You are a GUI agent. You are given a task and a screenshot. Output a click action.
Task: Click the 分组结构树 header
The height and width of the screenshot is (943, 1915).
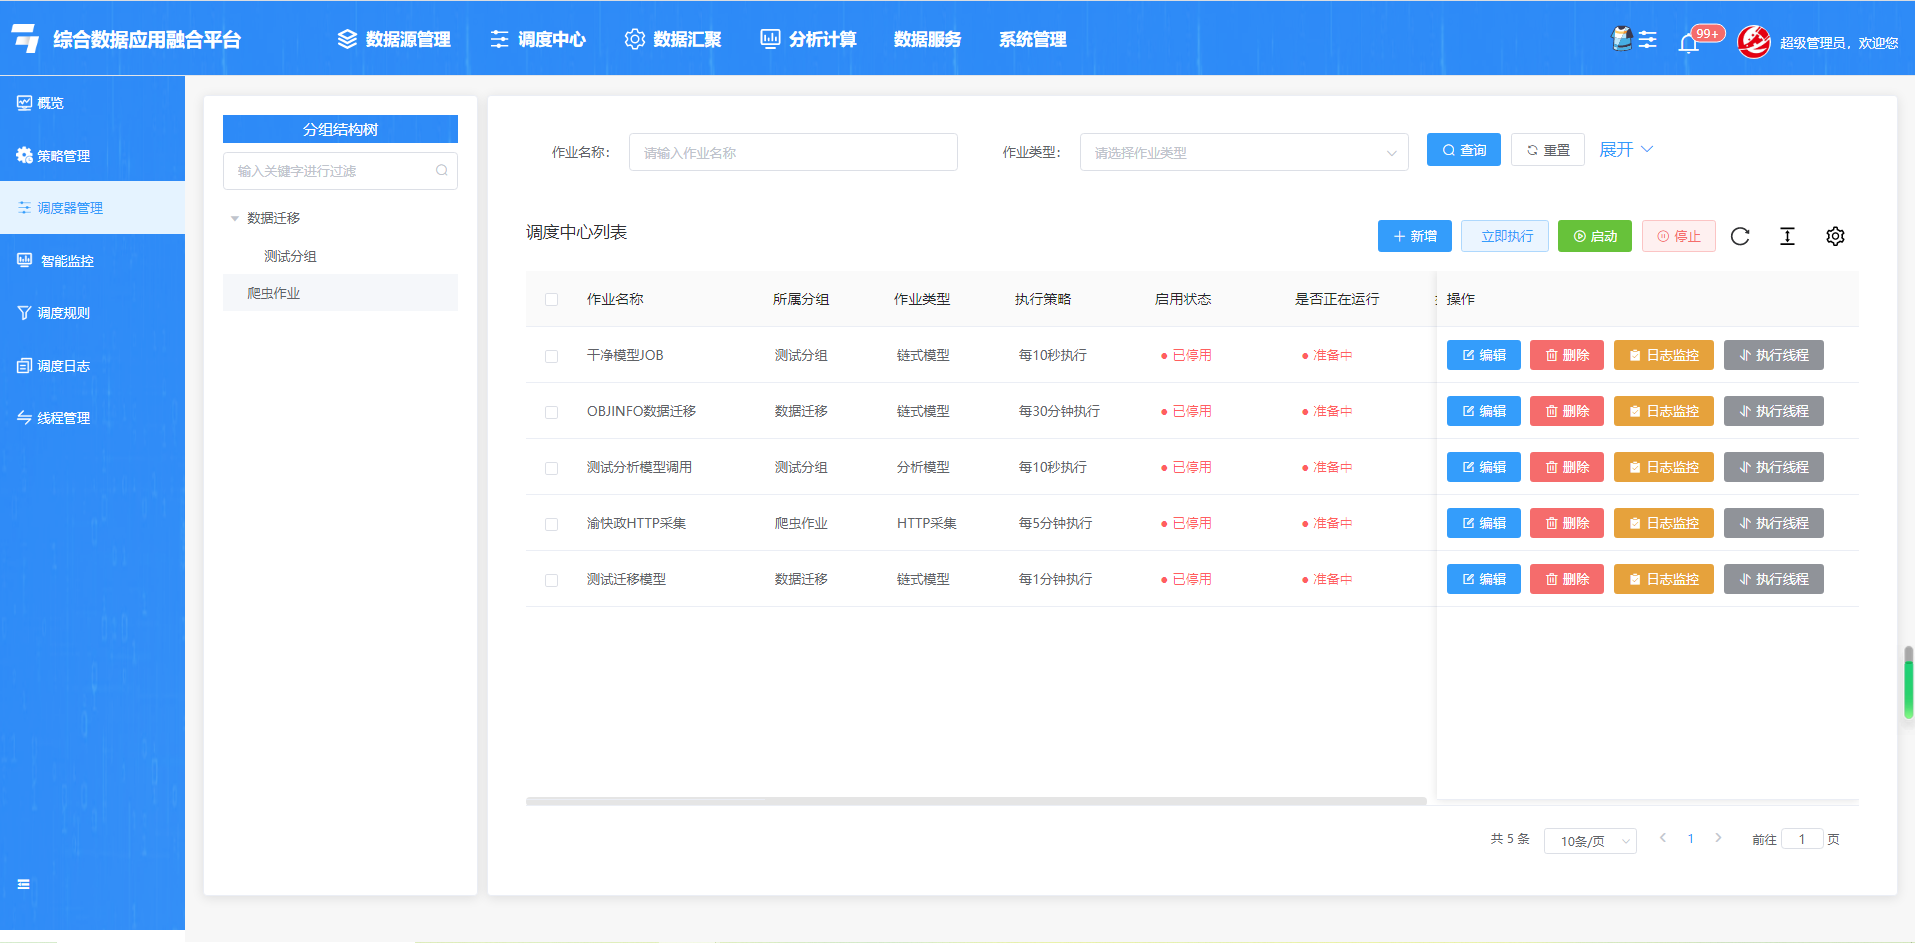(x=340, y=129)
